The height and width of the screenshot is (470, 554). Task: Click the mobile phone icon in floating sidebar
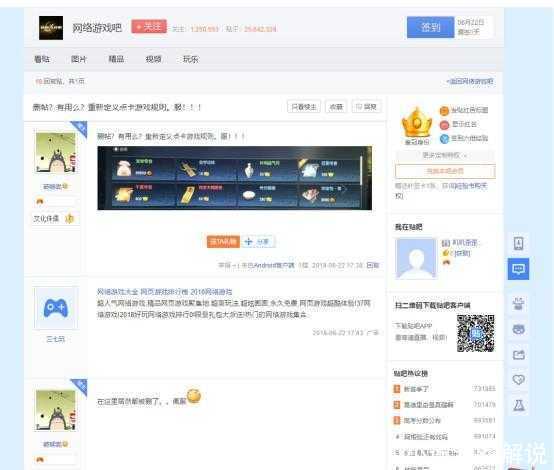[x=518, y=243]
